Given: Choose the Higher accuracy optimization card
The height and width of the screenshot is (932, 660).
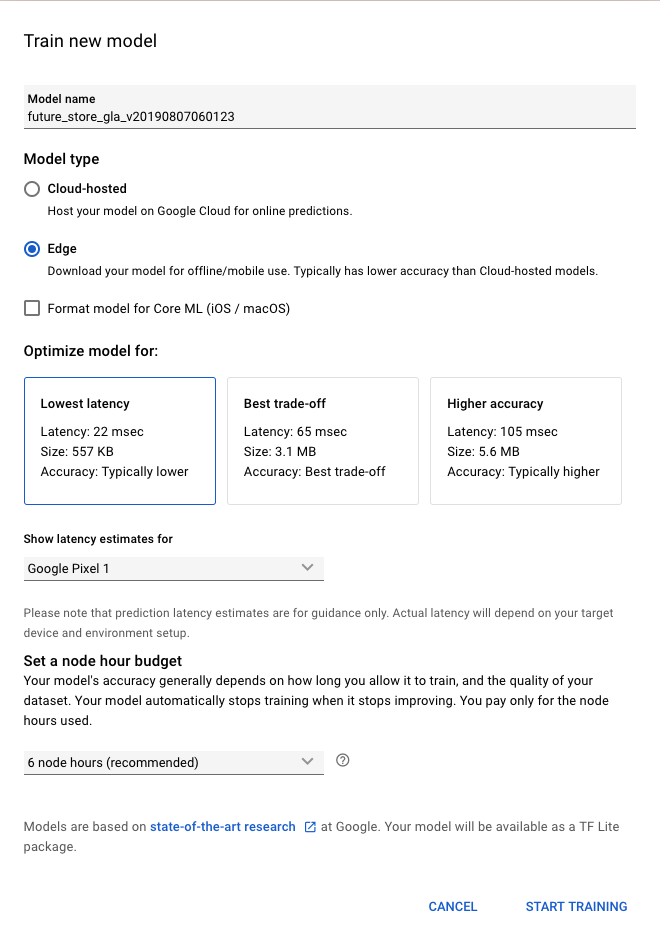Looking at the screenshot, I should click(x=526, y=441).
